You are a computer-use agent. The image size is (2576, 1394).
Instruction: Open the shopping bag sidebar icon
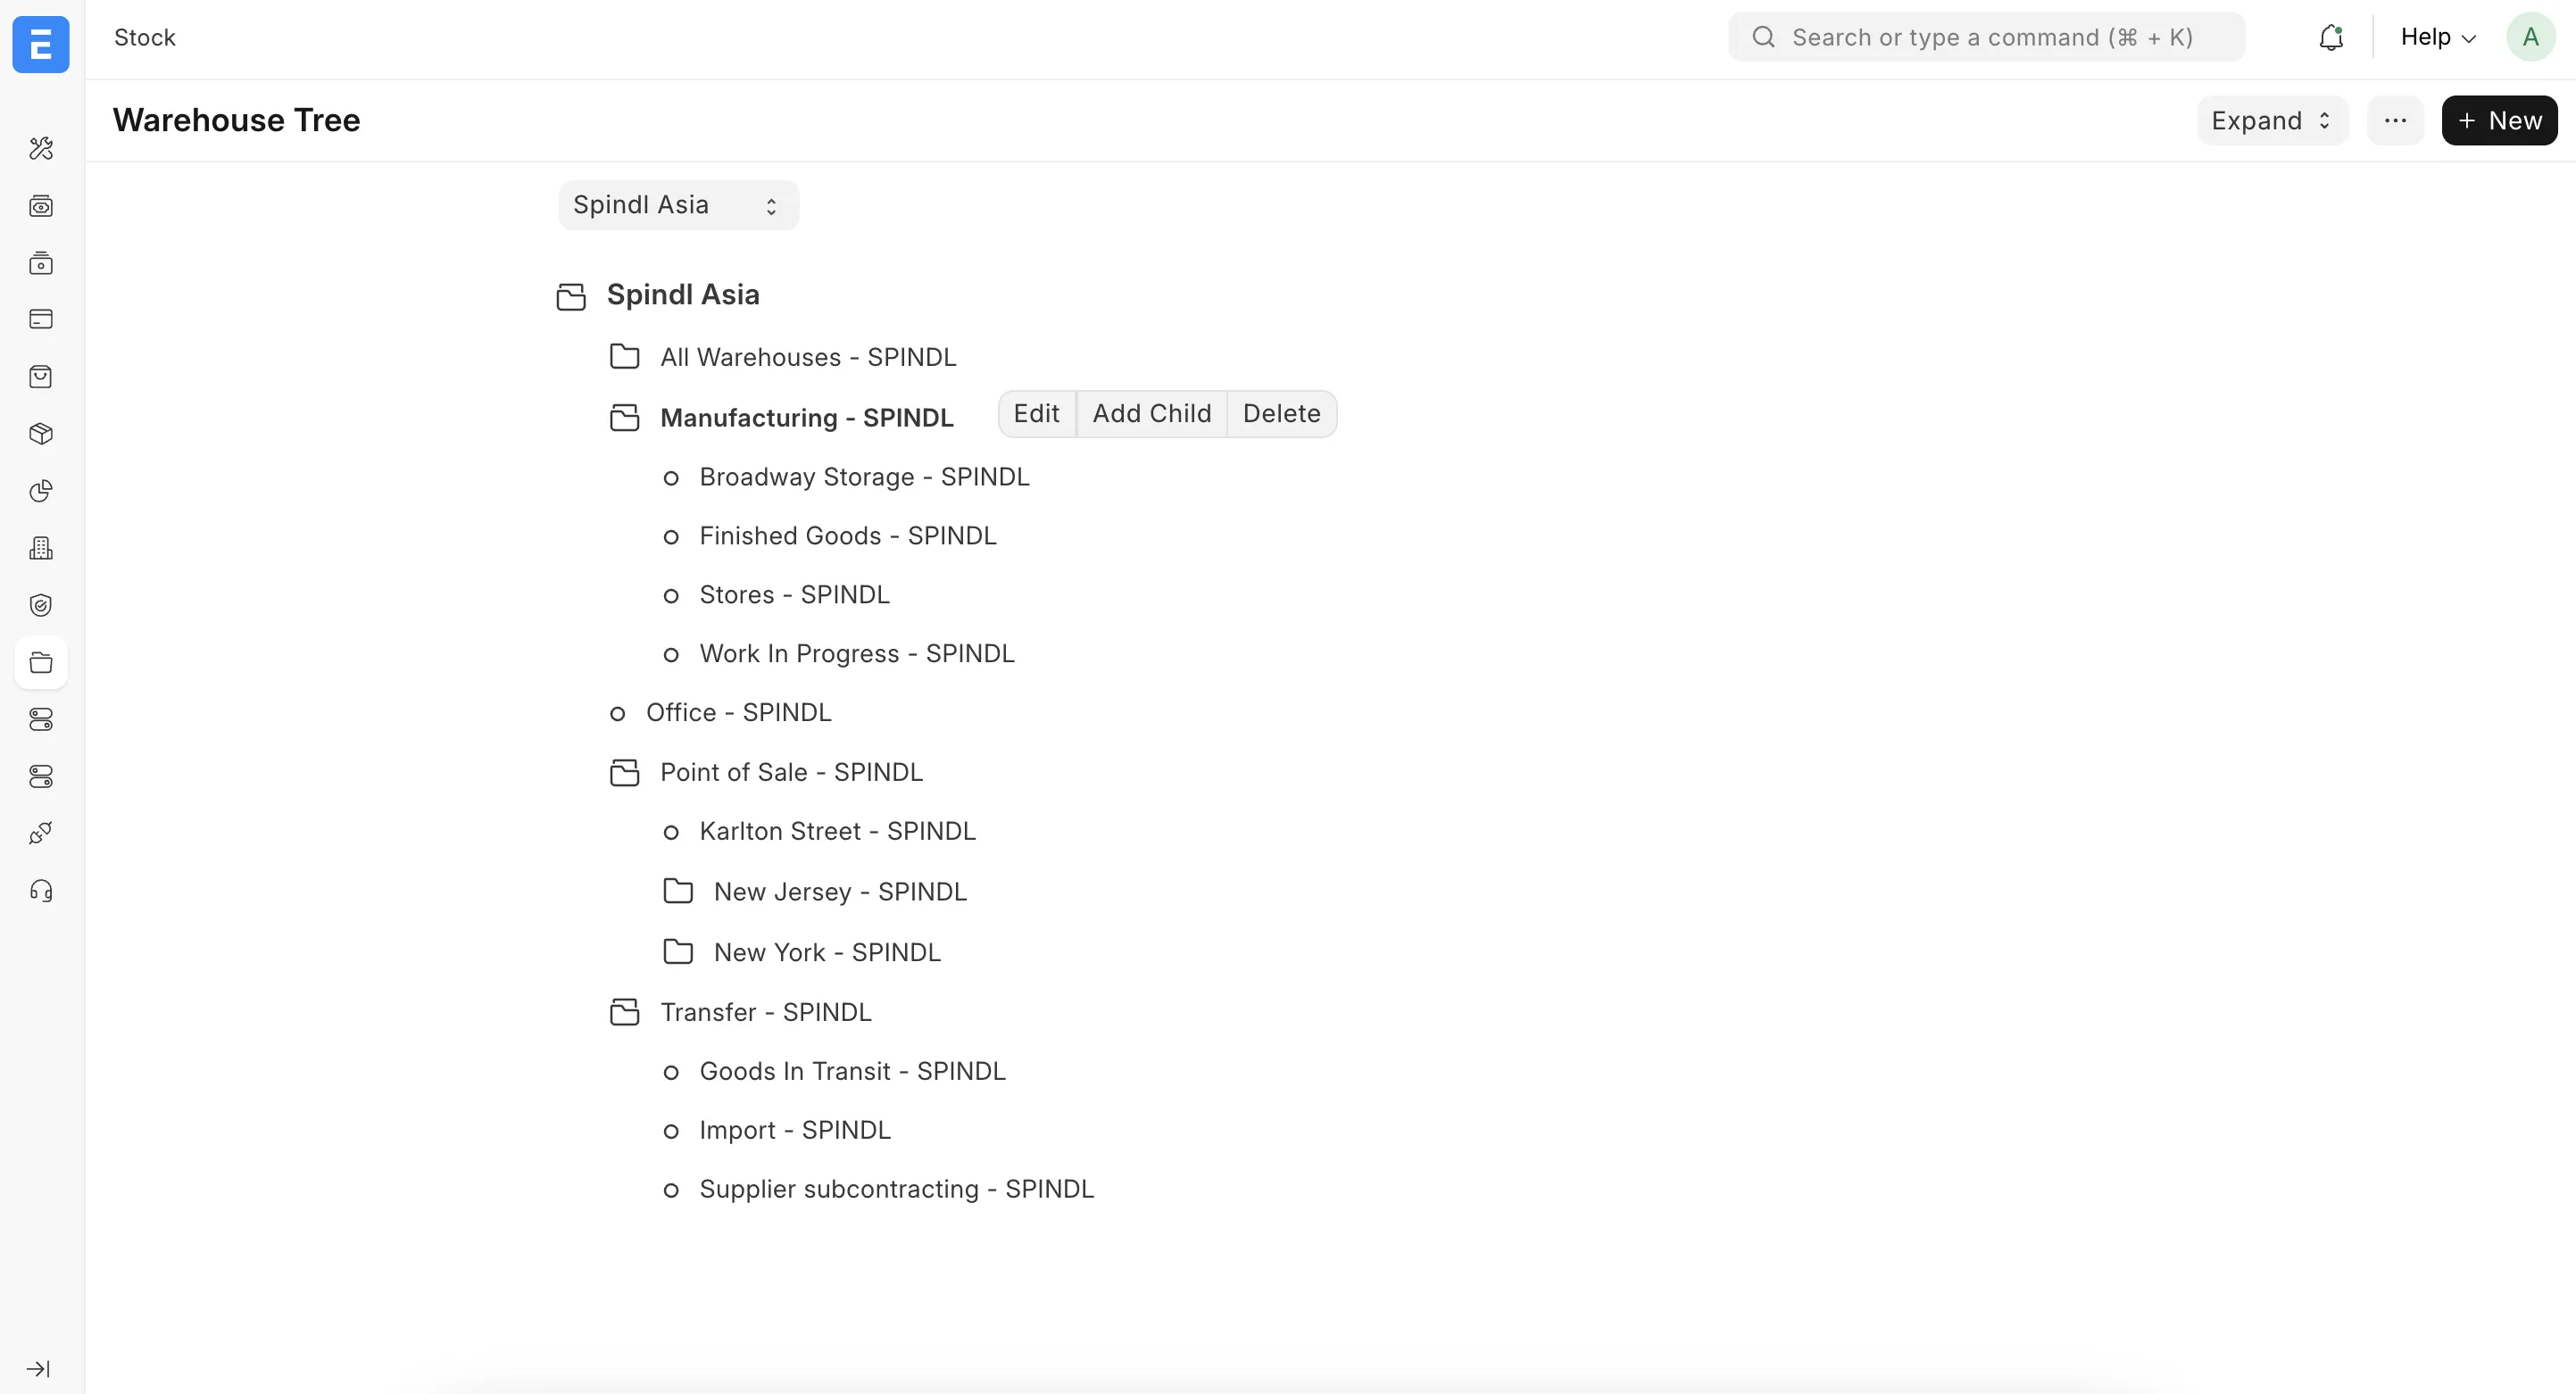[41, 377]
